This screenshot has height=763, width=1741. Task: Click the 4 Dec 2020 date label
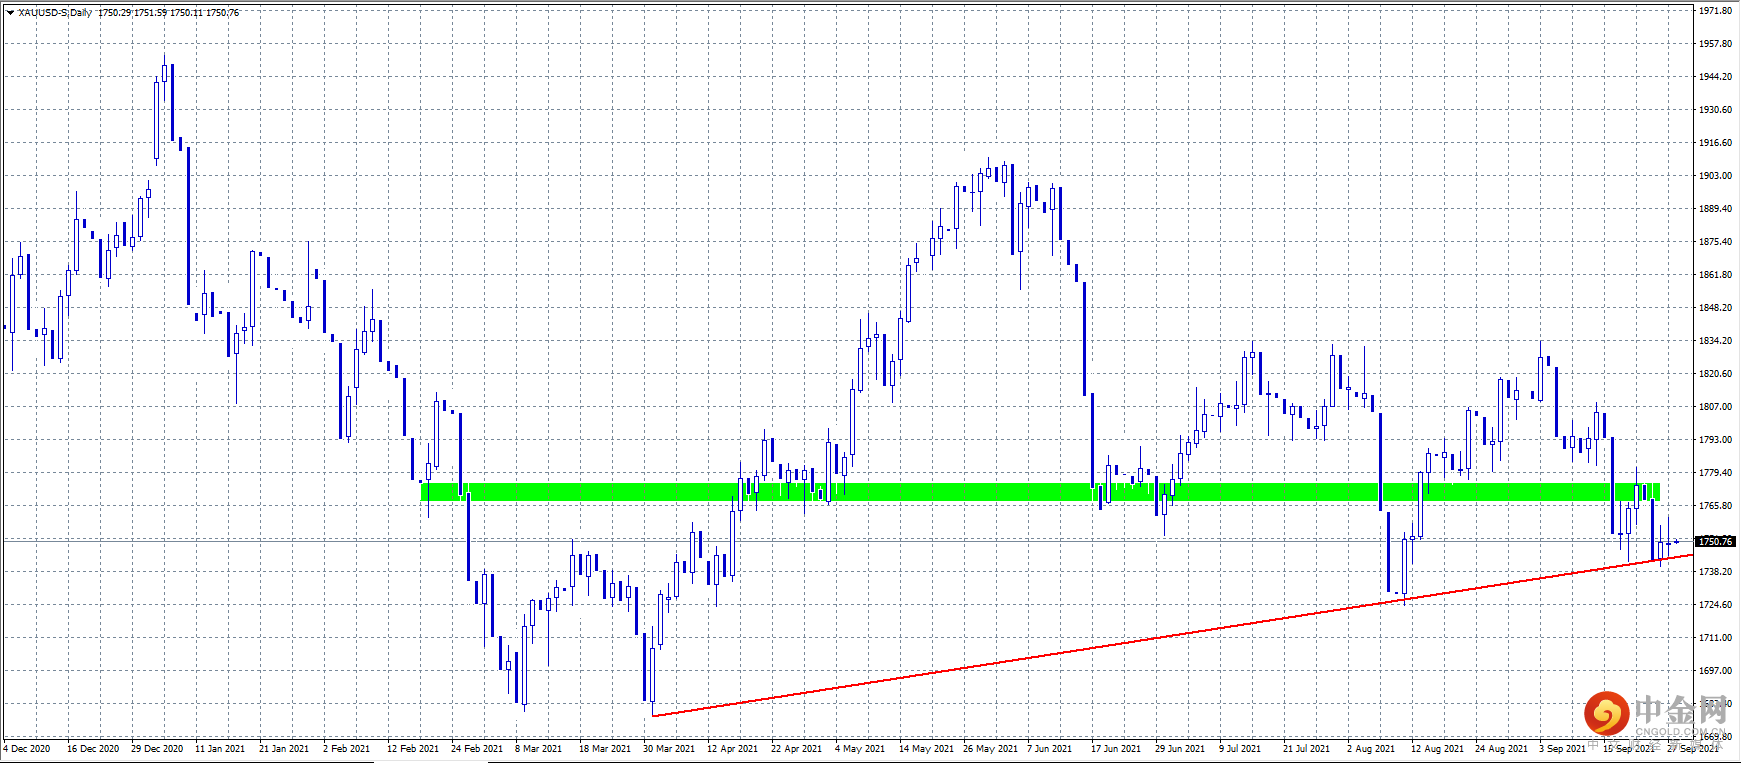pos(27,748)
